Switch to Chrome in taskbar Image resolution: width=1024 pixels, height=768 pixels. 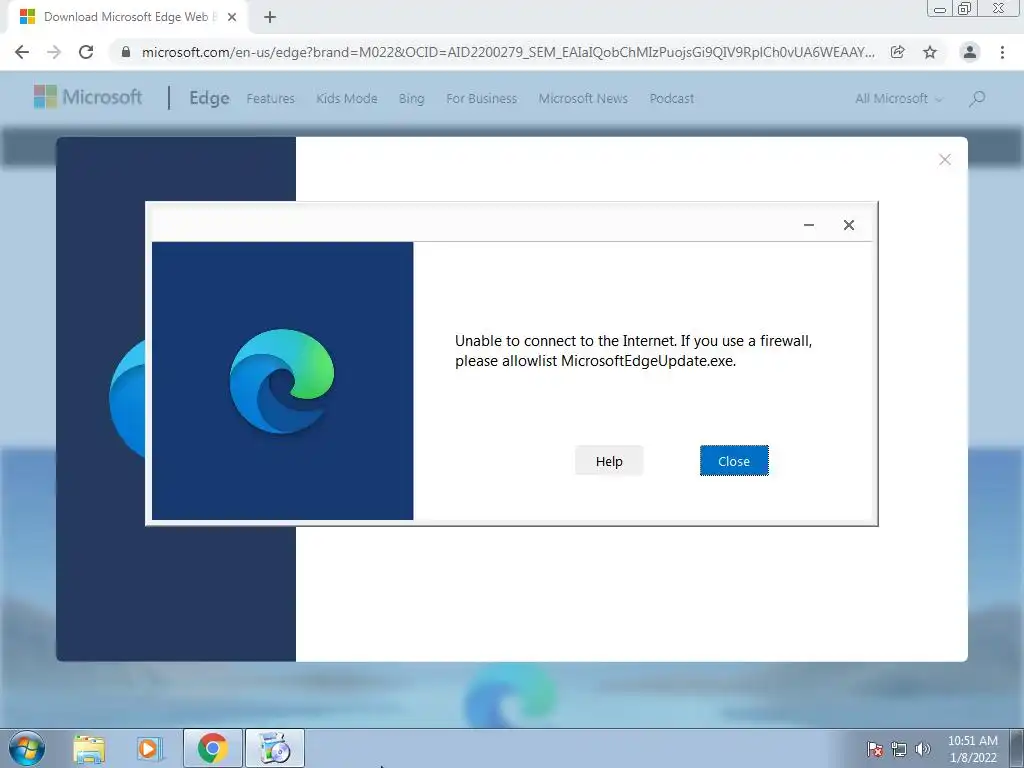point(213,748)
